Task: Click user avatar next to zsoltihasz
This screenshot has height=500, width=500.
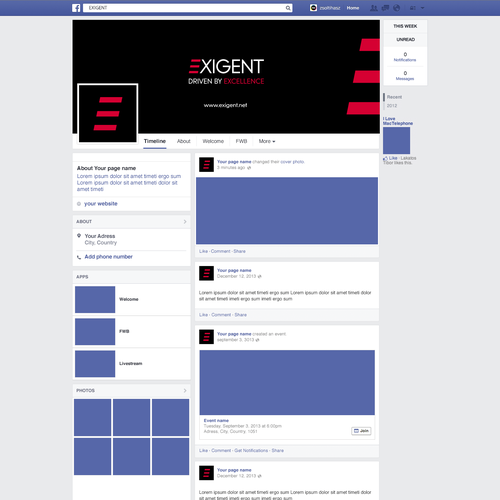Action: click(x=313, y=8)
